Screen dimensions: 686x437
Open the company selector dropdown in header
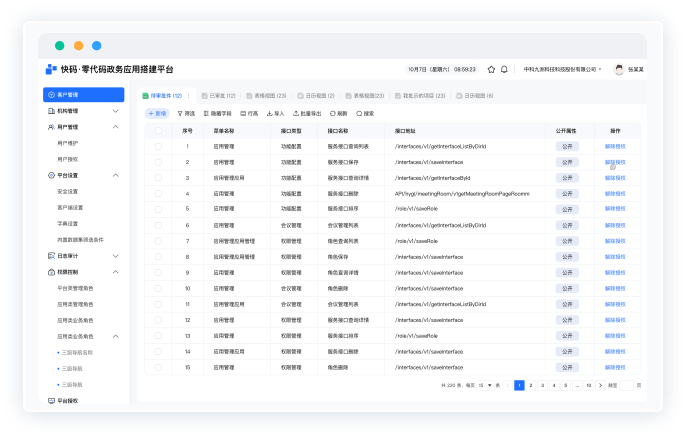click(565, 70)
